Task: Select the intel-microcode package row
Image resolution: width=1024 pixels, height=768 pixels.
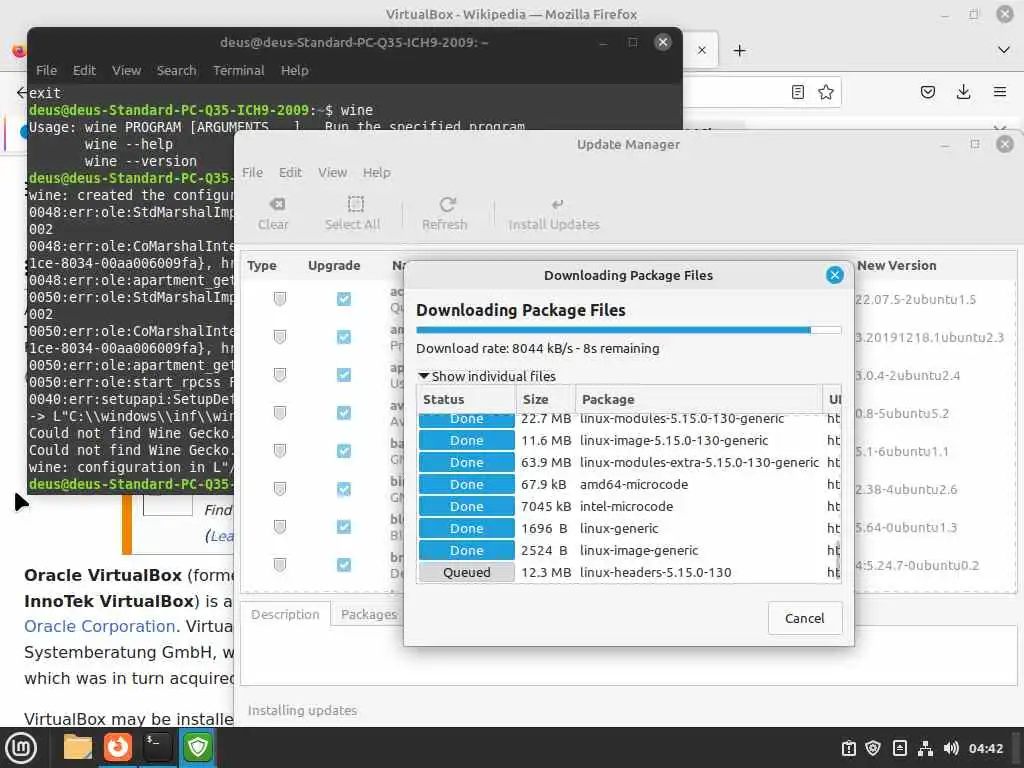Action: 628,507
